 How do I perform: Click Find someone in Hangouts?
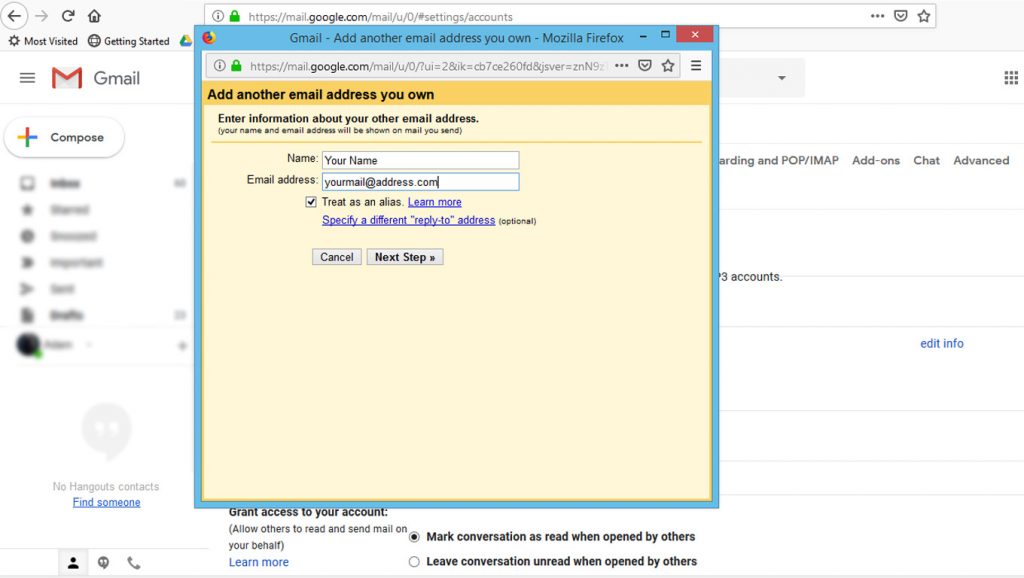(106, 502)
